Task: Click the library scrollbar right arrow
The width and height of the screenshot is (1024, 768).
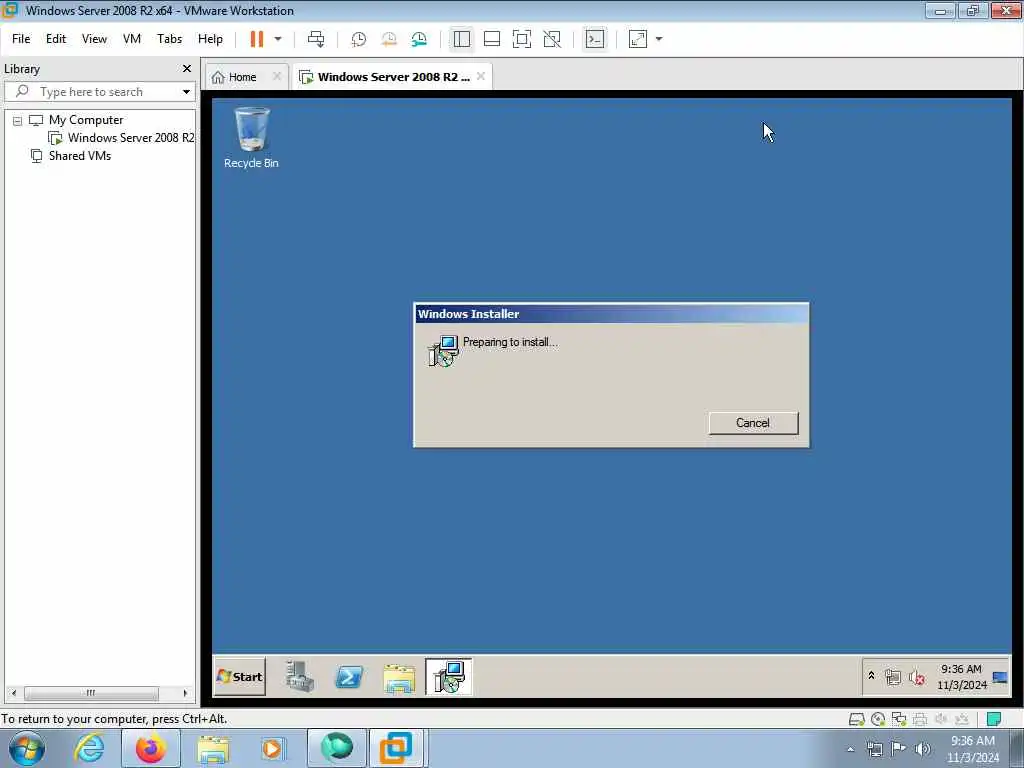Action: click(185, 693)
